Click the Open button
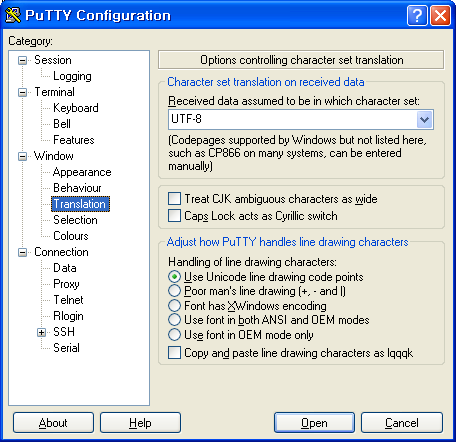456x442 pixels. coord(314,423)
